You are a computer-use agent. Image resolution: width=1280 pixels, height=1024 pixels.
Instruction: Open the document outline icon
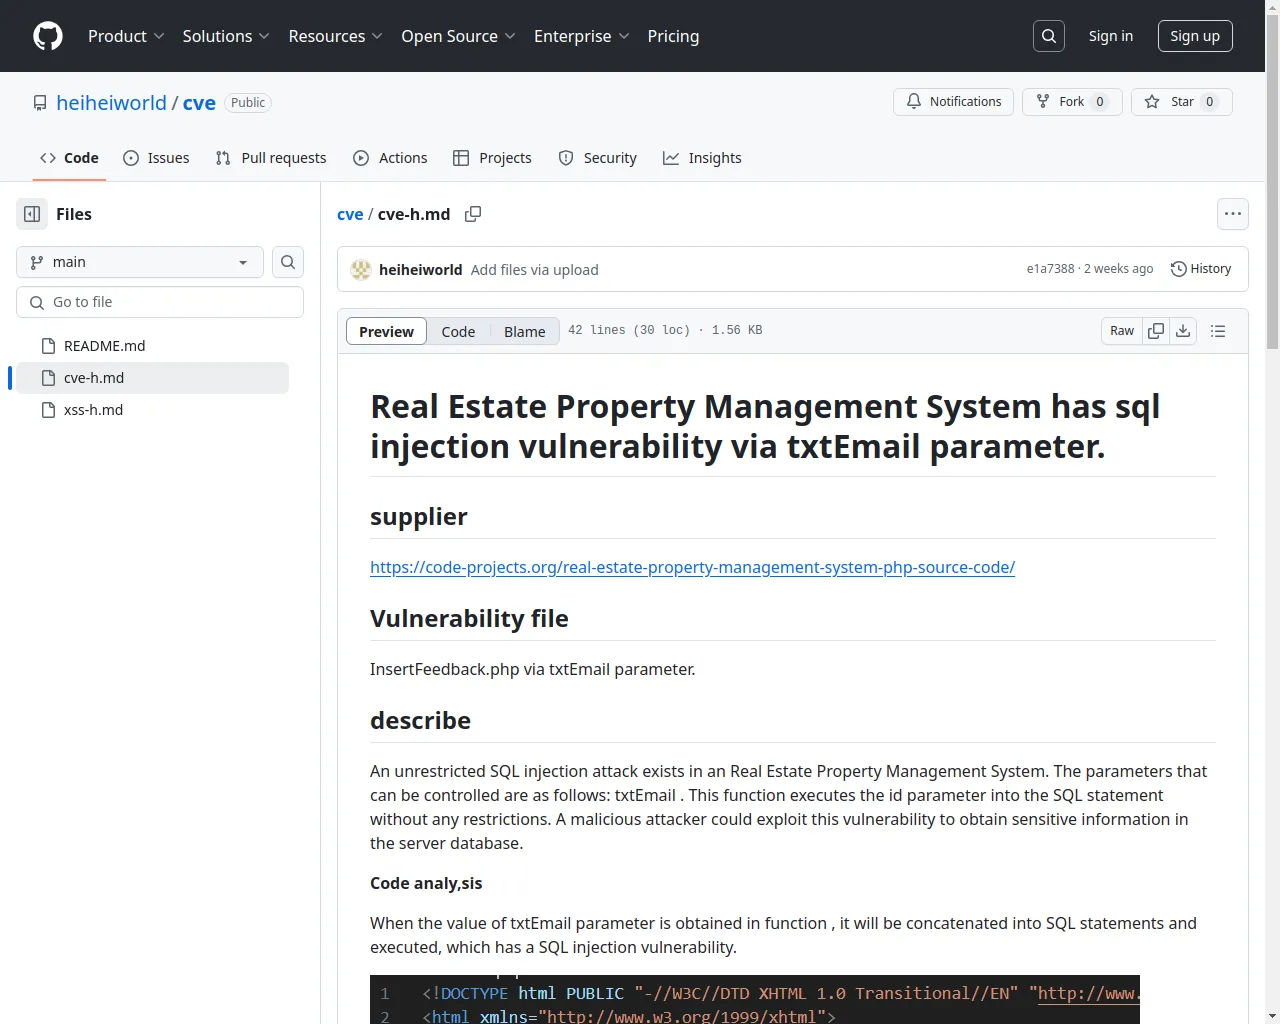[x=1218, y=331]
